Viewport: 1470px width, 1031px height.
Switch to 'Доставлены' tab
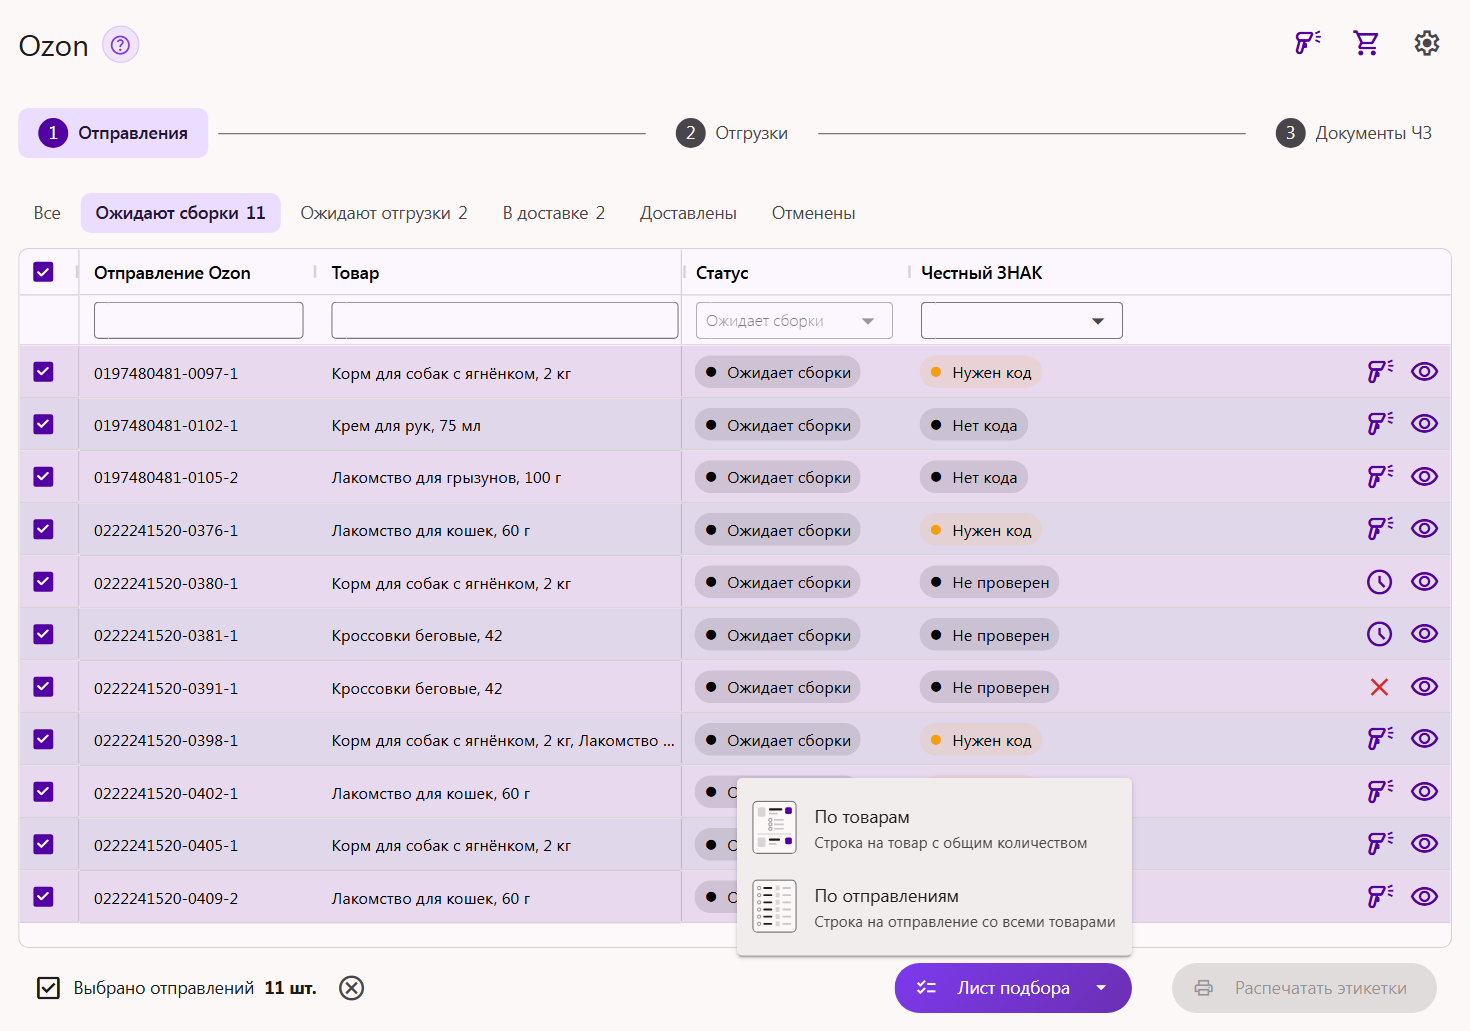(x=688, y=213)
